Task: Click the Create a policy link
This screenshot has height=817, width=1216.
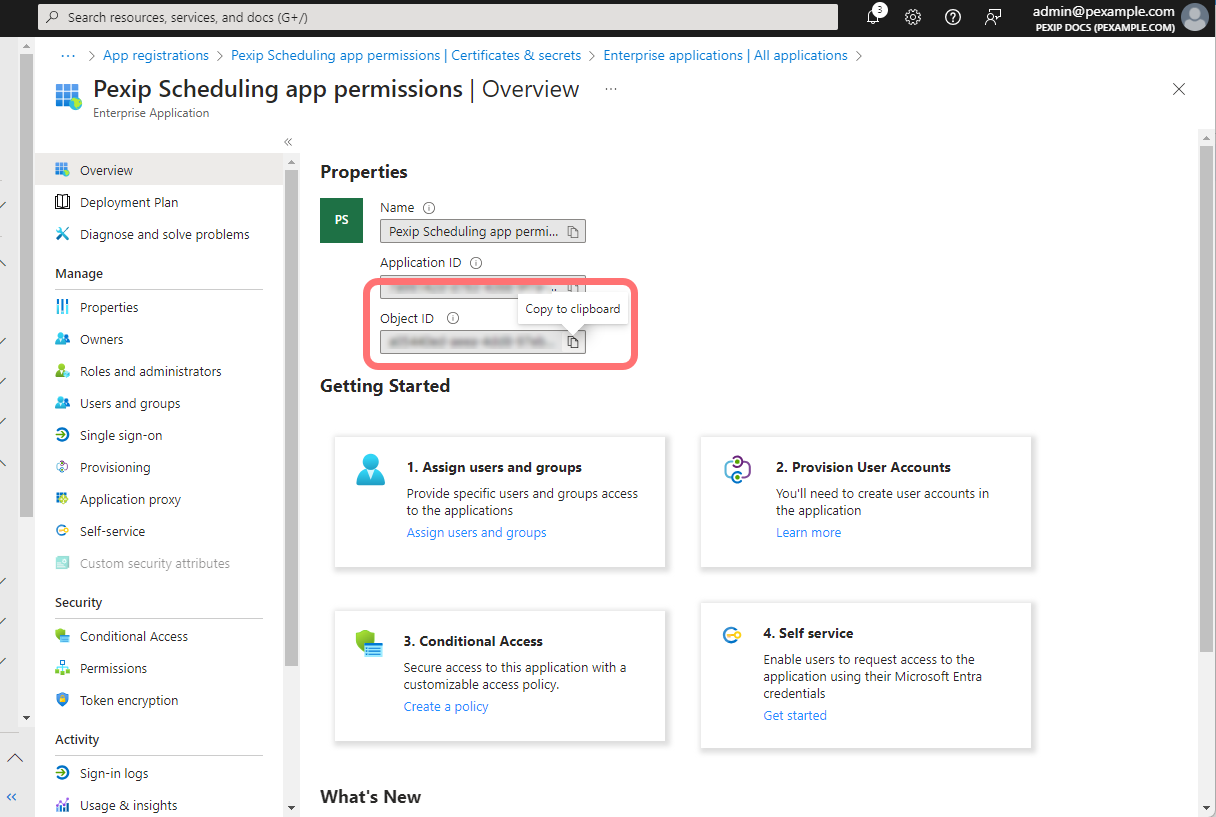Action: tap(446, 707)
